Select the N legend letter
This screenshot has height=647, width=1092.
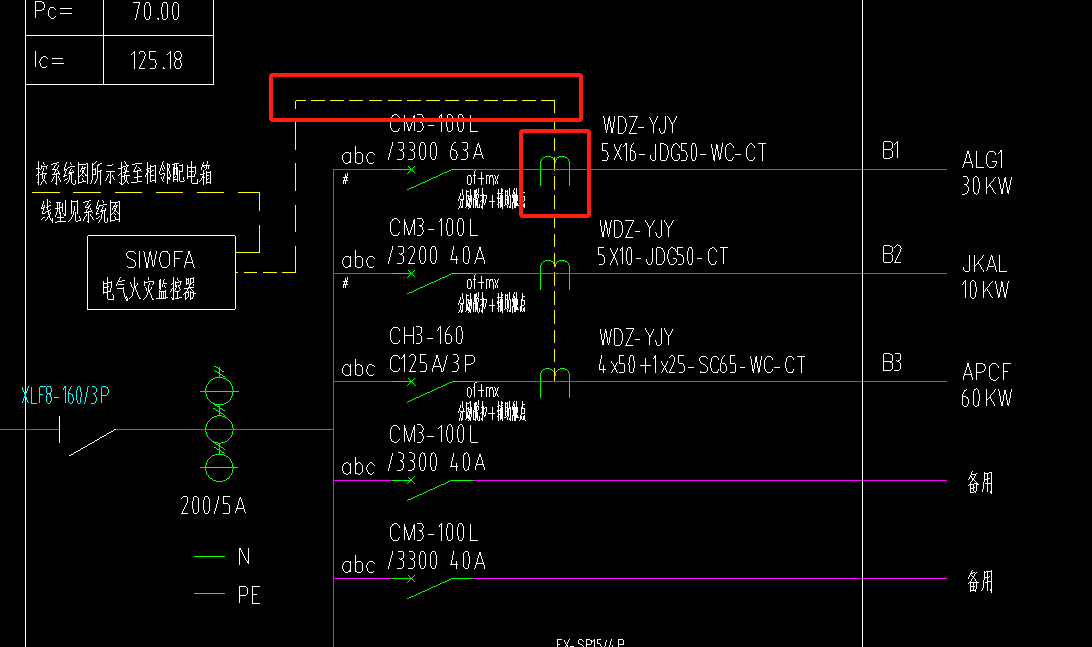(244, 556)
